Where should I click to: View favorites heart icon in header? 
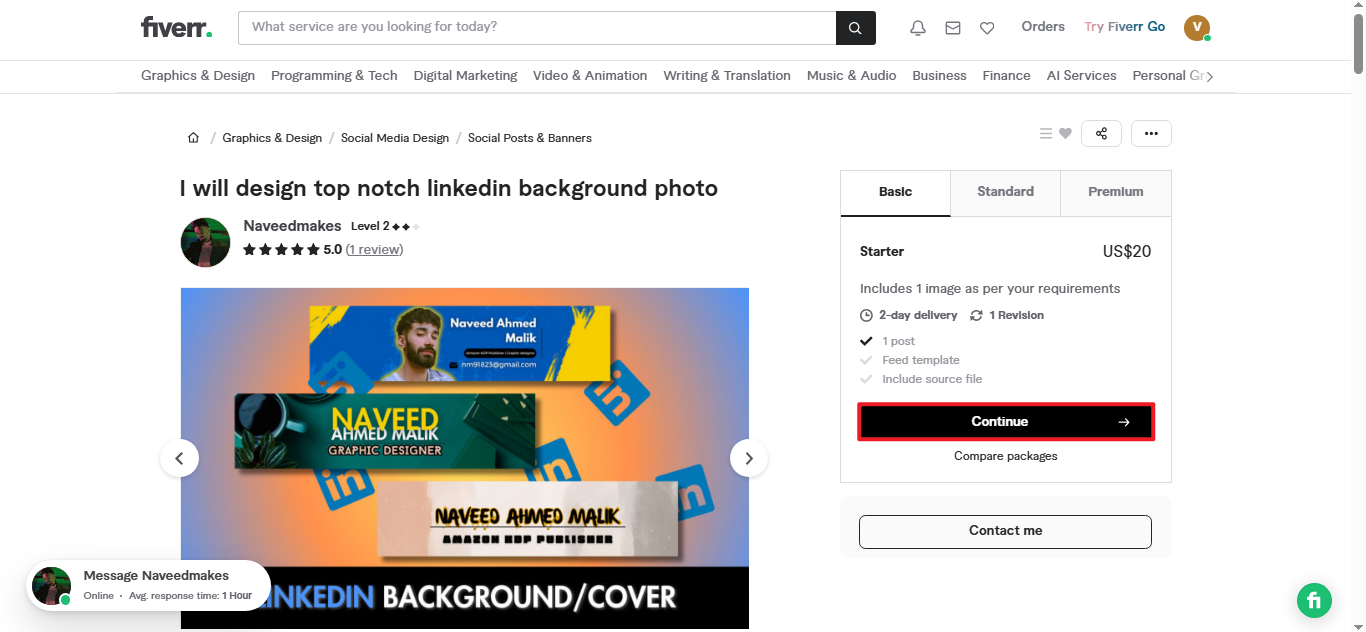[x=987, y=27]
